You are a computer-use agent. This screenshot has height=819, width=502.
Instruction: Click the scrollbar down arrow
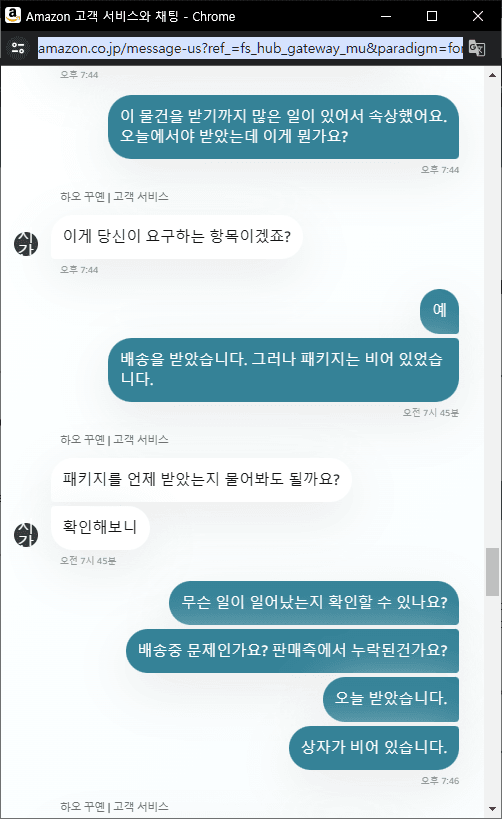(492, 809)
